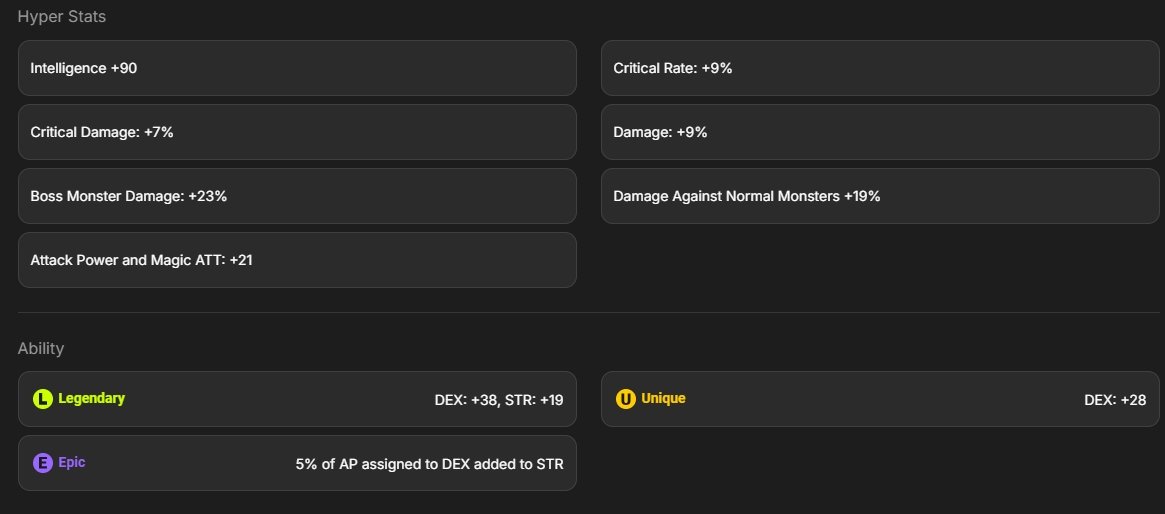Select the Critical Rate +9% card
This screenshot has width=1165, height=514.
click(880, 68)
